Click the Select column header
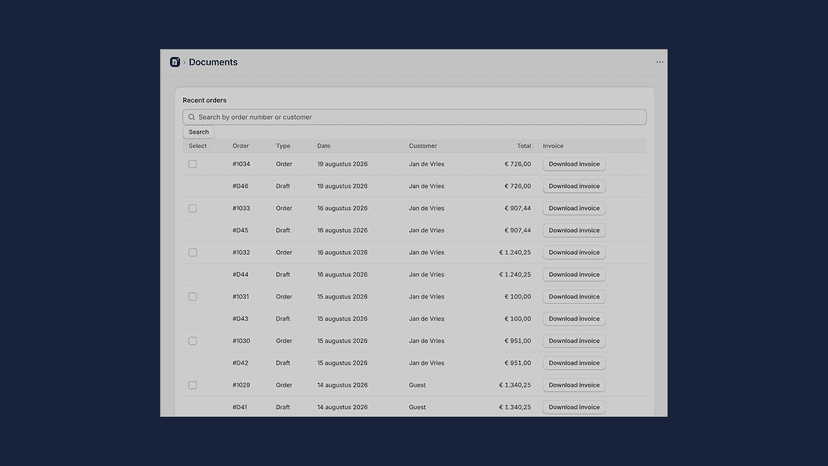This screenshot has height=466, width=828. coord(197,146)
